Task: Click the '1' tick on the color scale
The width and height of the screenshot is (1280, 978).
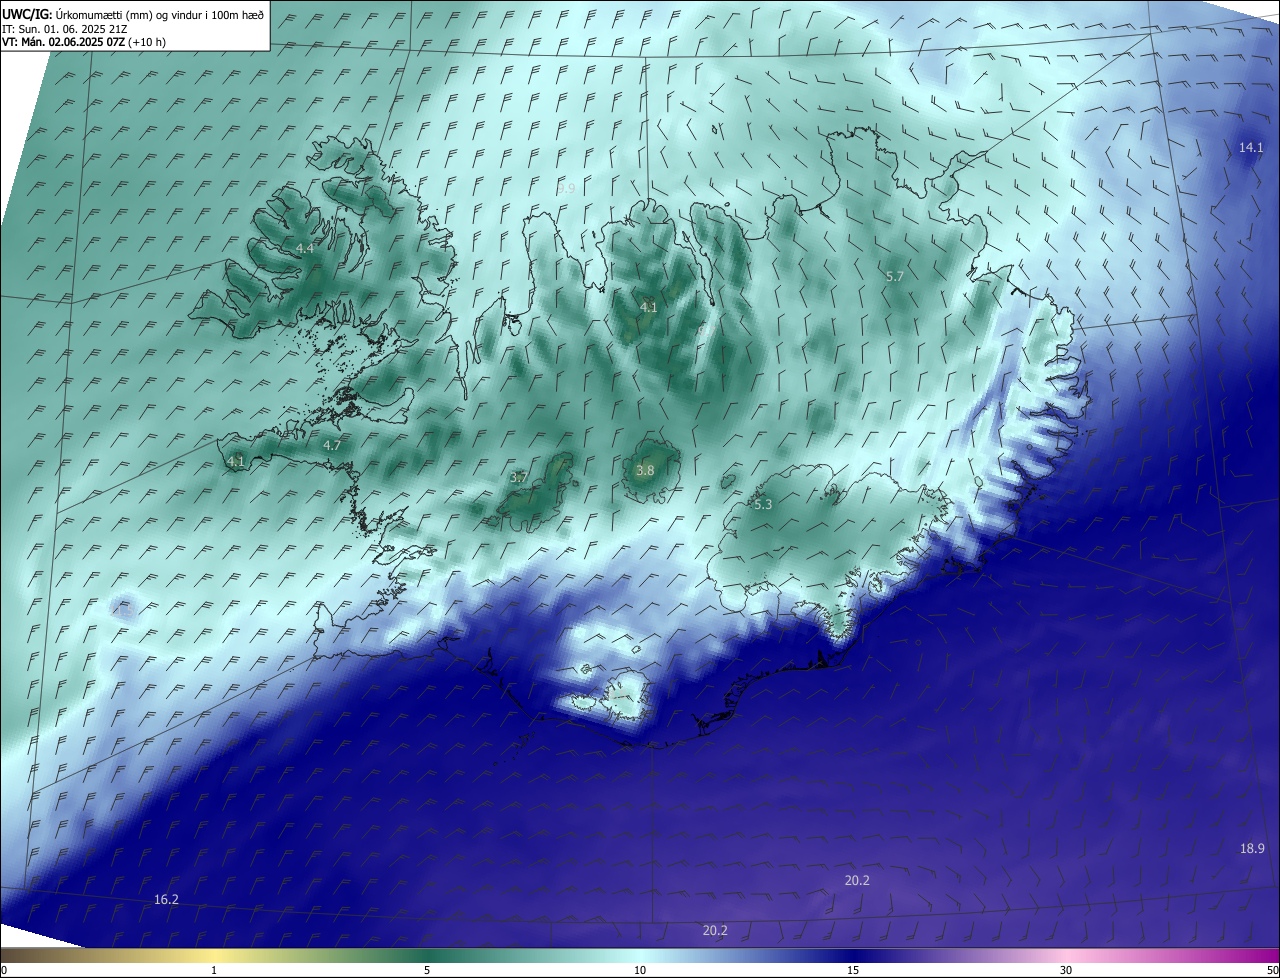Action: coord(214,970)
